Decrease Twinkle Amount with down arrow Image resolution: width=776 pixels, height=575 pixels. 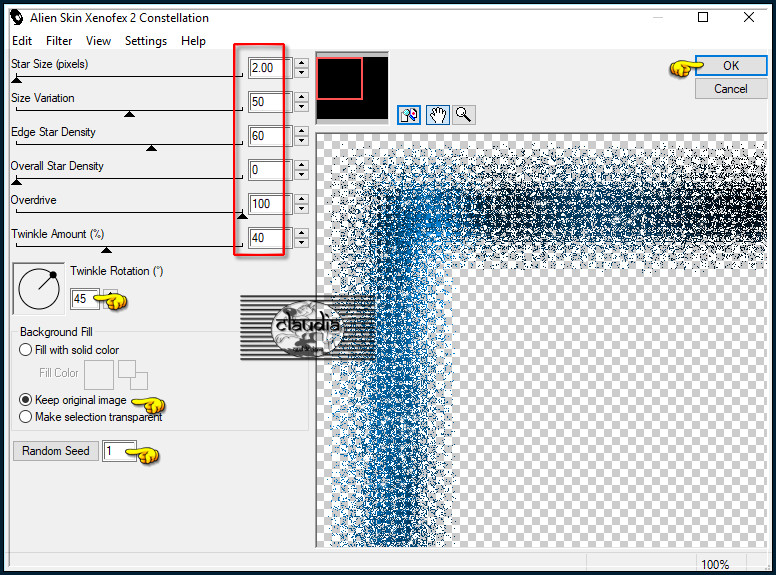click(x=301, y=242)
